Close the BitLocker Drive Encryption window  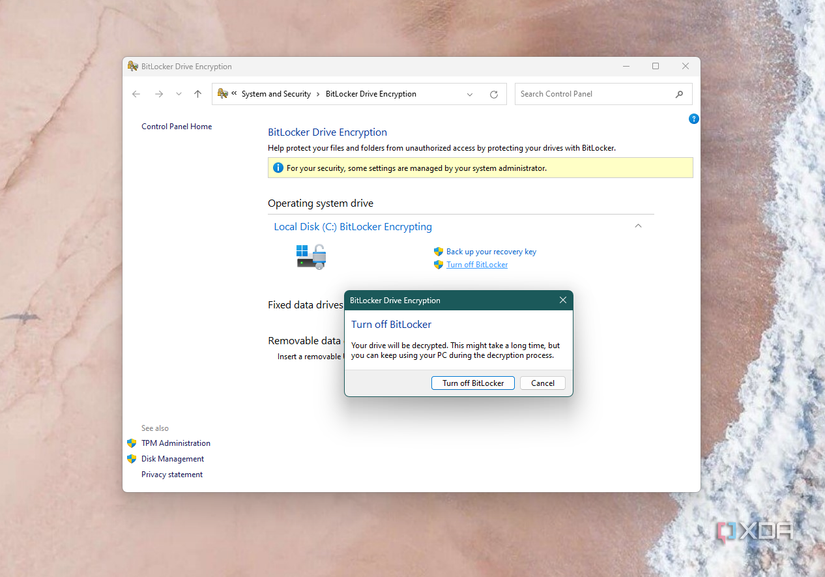[x=685, y=66]
